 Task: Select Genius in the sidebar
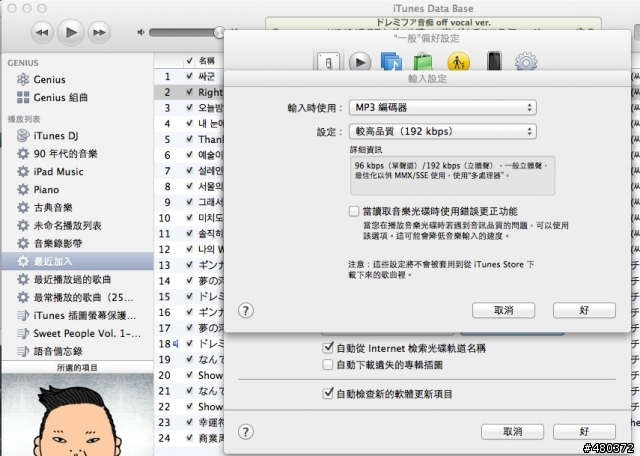coord(78,79)
